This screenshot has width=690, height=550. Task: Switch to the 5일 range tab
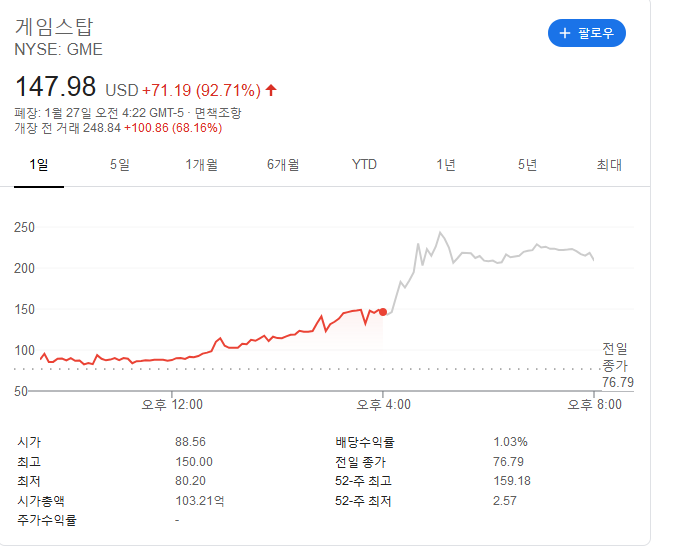[x=120, y=165]
